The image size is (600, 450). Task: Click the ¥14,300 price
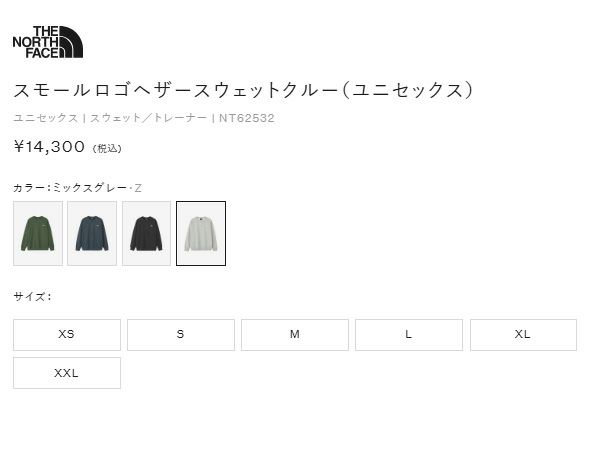pyautogui.click(x=49, y=147)
